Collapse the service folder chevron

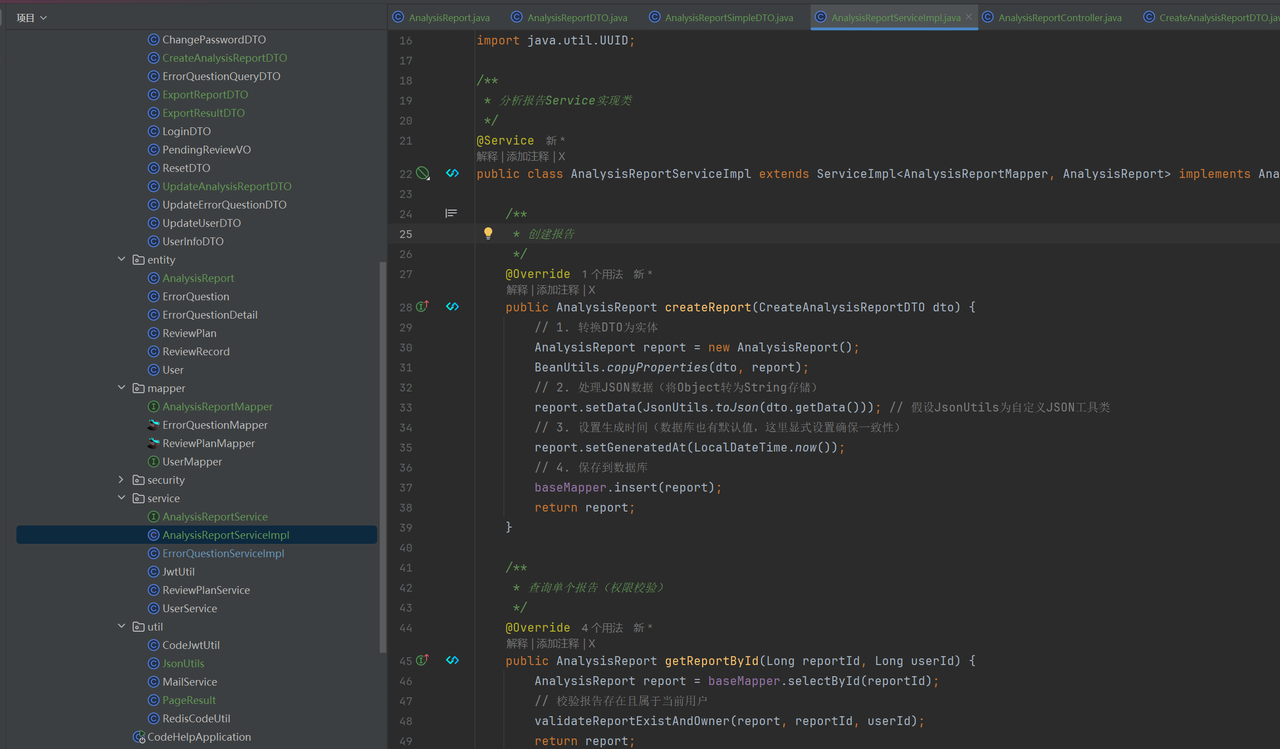pyautogui.click(x=122, y=498)
